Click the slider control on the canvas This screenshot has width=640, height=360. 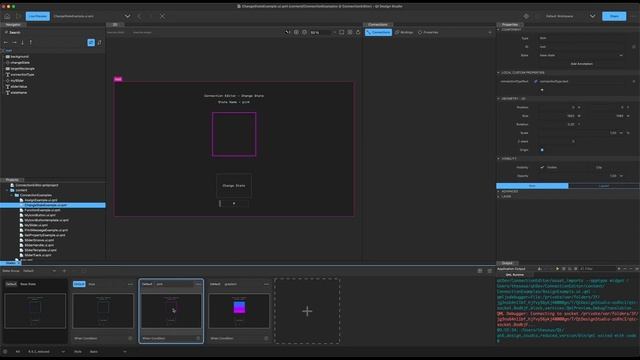click(234, 203)
